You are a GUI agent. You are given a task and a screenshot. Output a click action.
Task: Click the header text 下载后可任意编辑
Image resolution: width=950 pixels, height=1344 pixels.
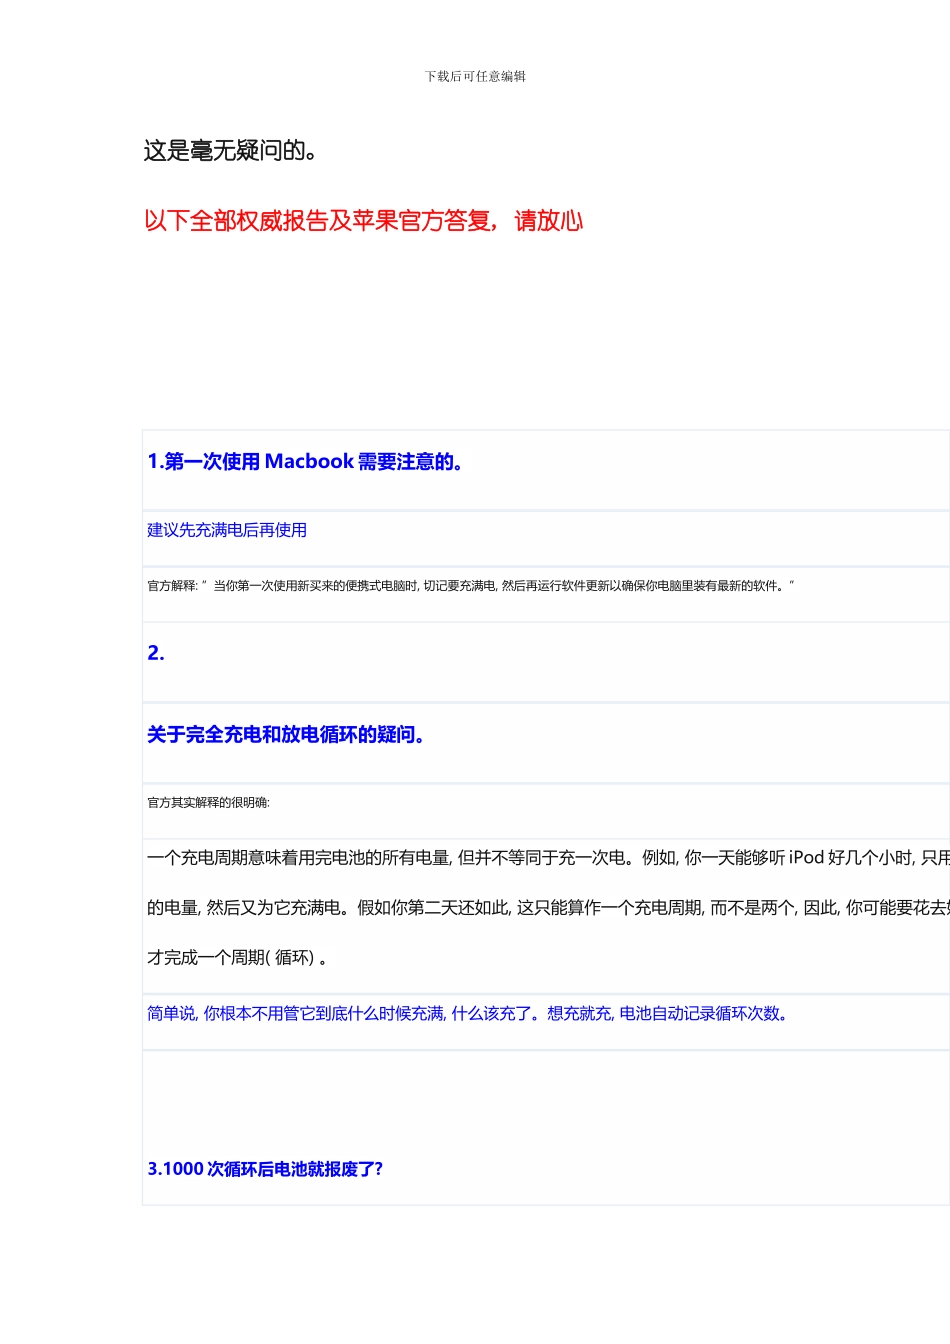pyautogui.click(x=475, y=76)
